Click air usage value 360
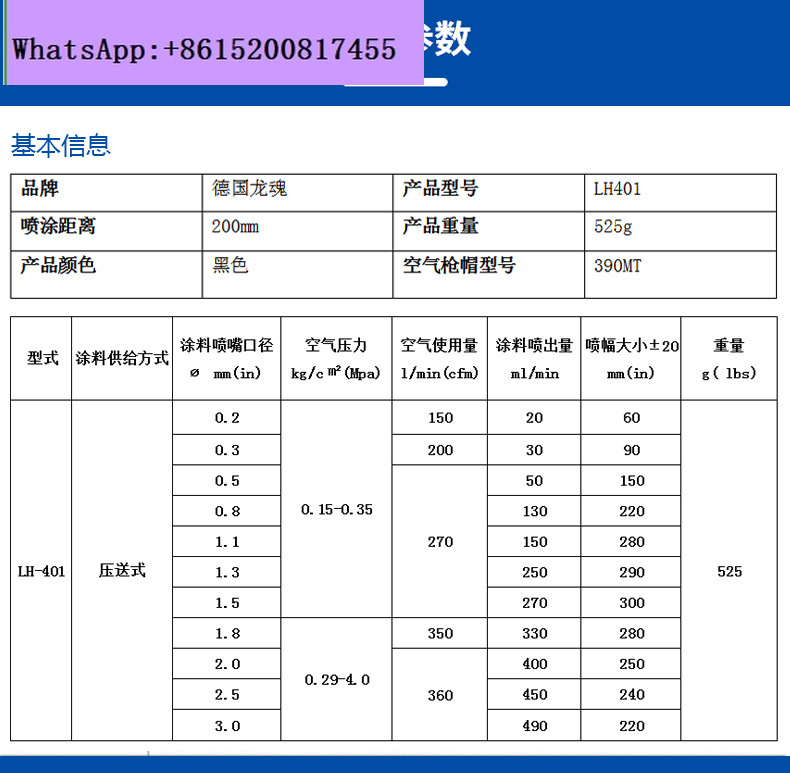 [440, 695]
